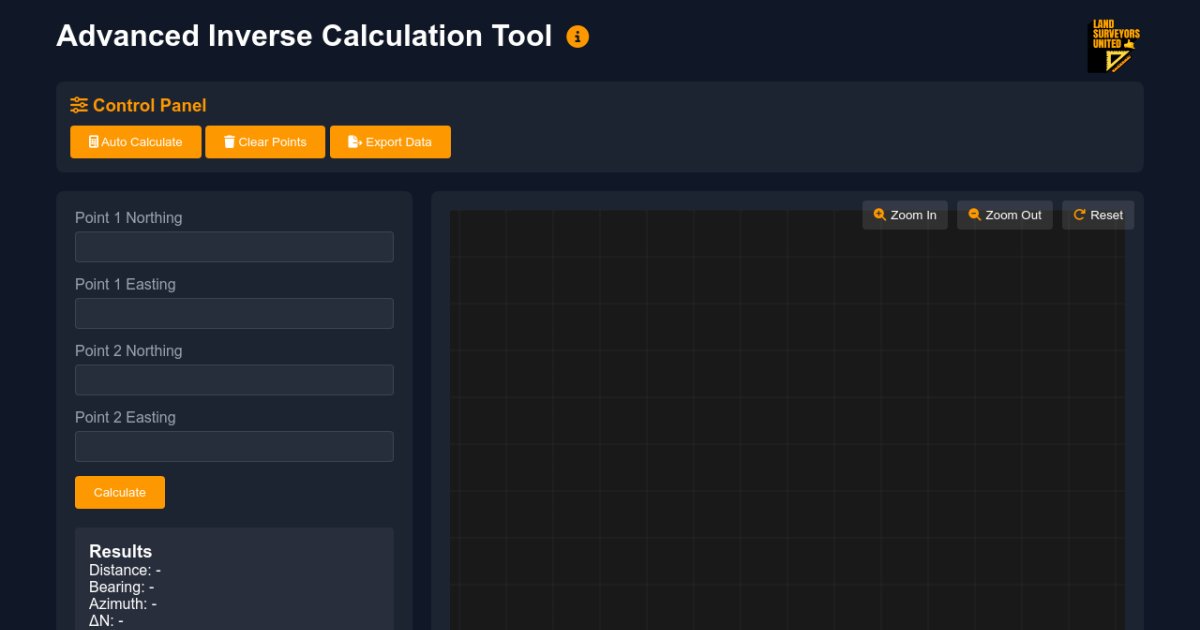Click the Advanced Inverse Calculation Tool title

[x=304, y=36]
